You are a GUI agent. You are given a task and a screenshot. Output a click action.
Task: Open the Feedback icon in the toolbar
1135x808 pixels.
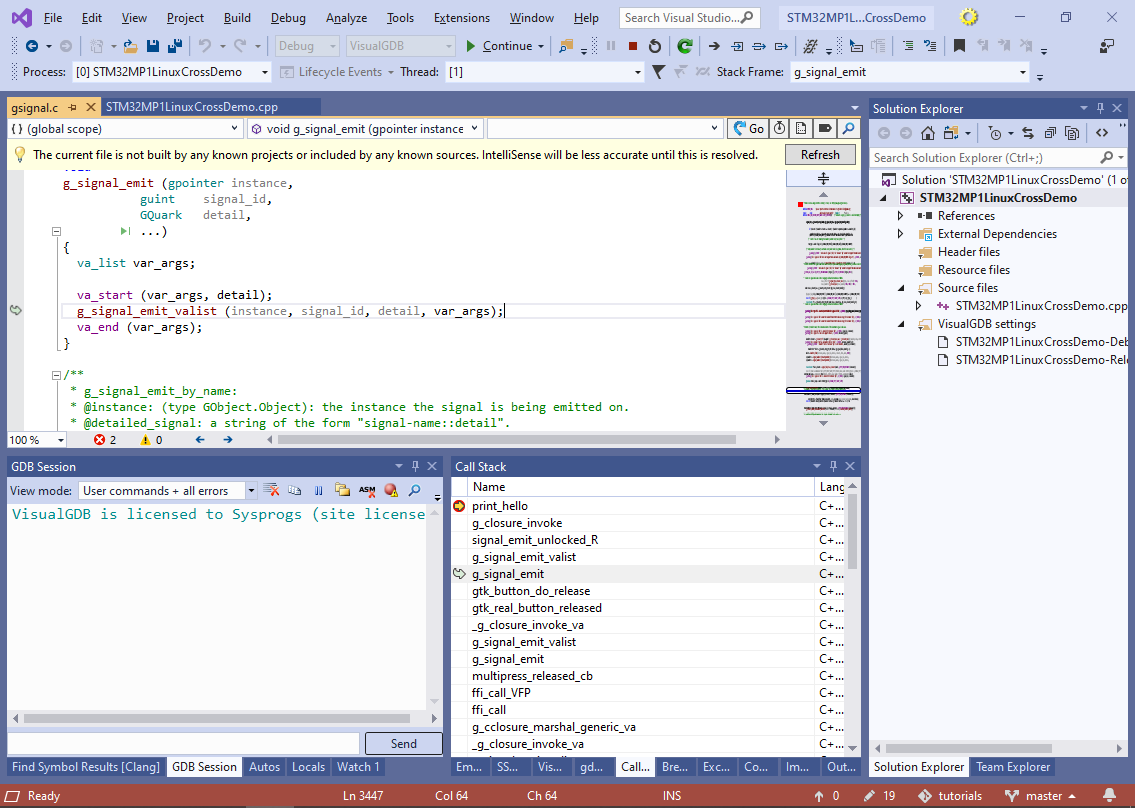(x=1107, y=46)
